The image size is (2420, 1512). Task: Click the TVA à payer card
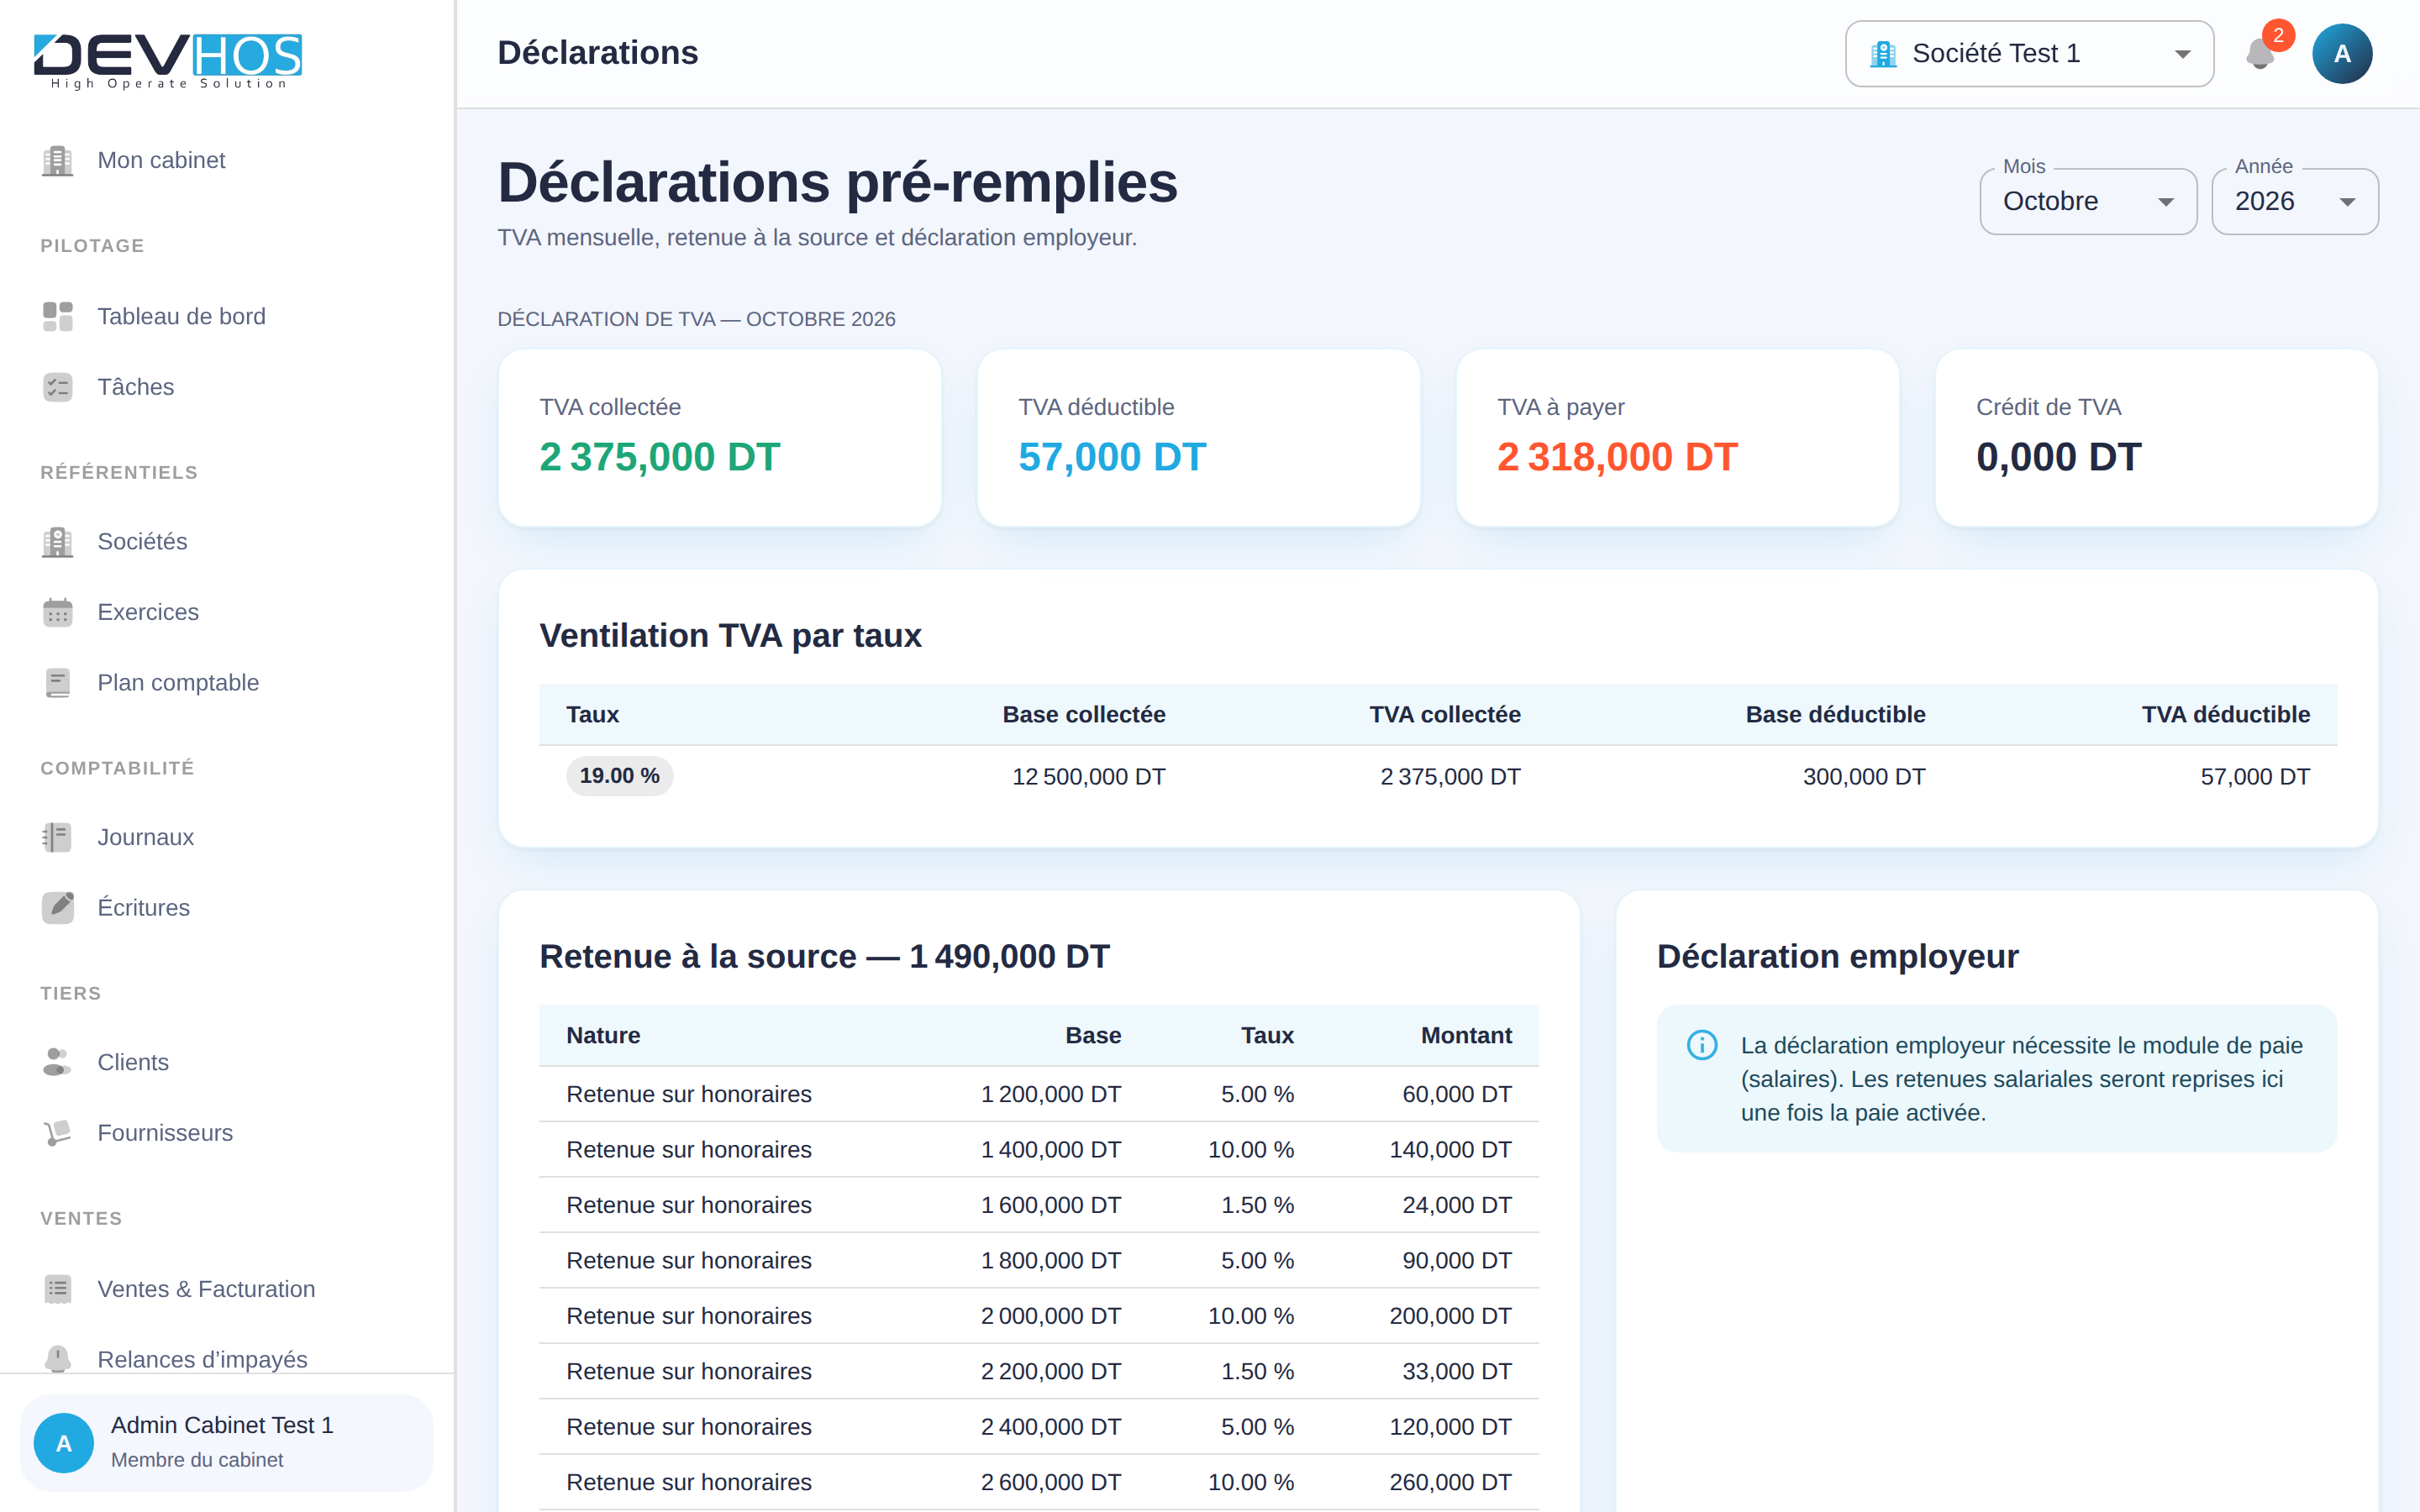coord(1677,438)
